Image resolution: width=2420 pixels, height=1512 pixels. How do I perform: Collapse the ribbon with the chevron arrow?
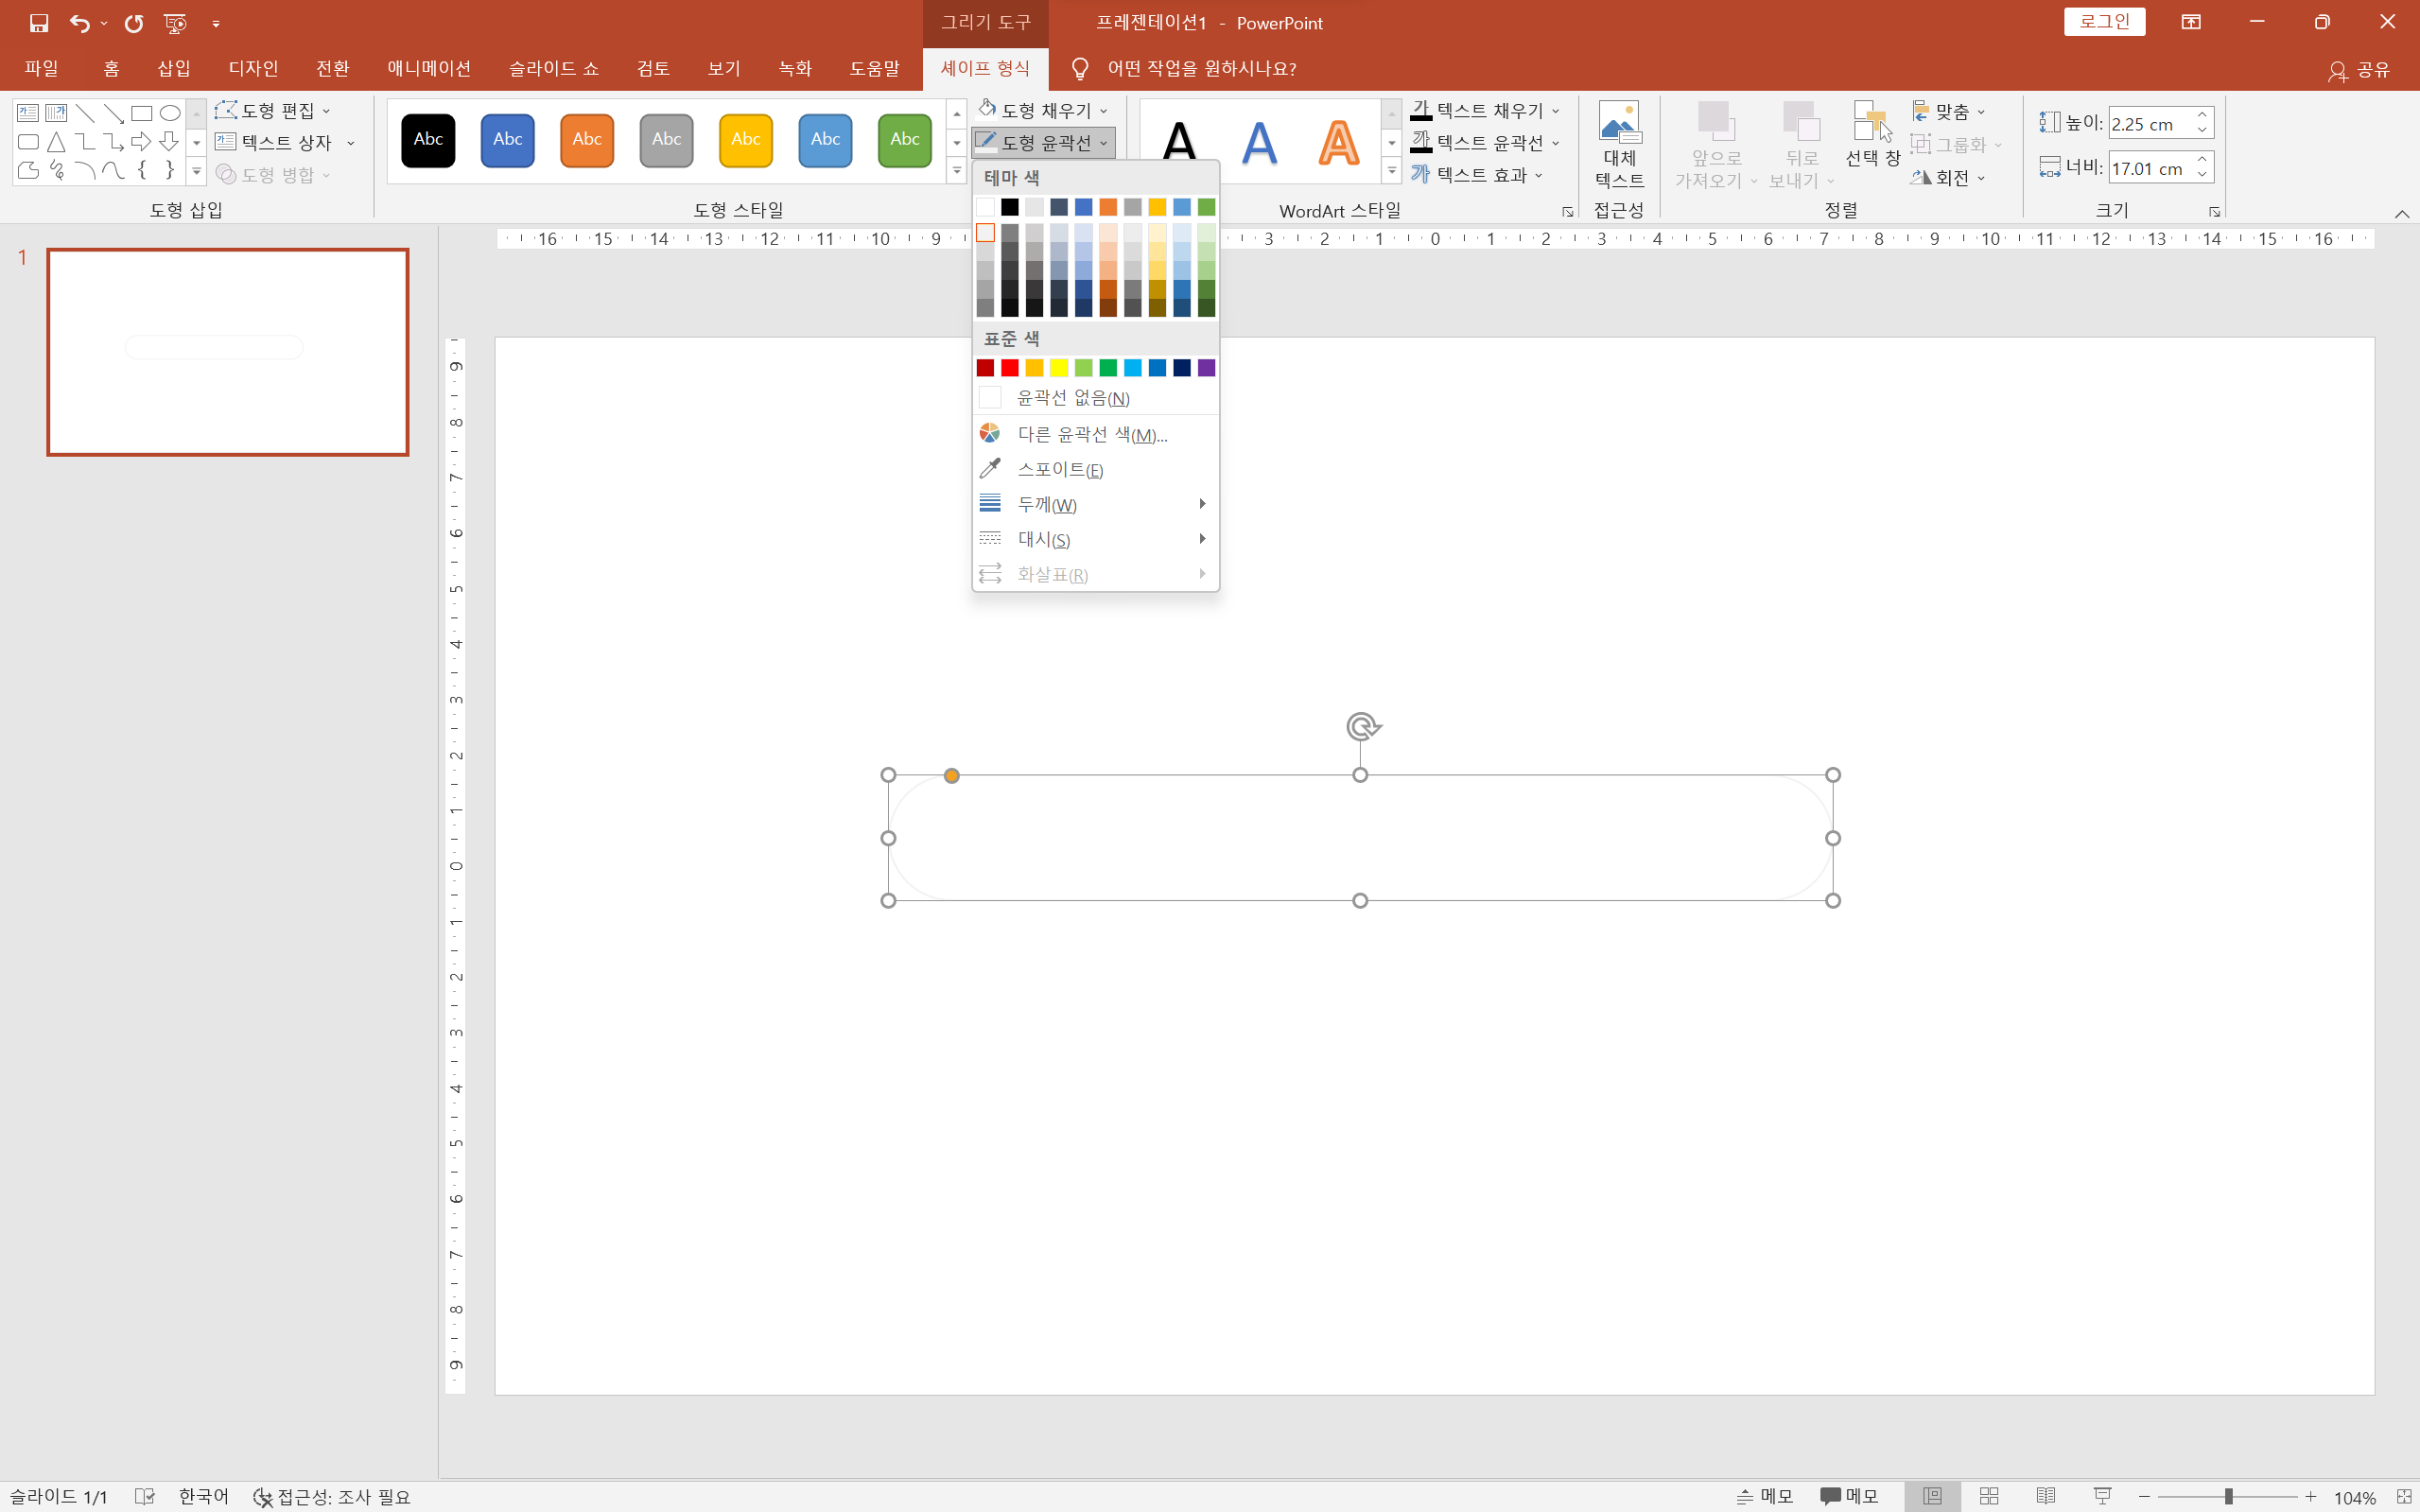(2401, 214)
